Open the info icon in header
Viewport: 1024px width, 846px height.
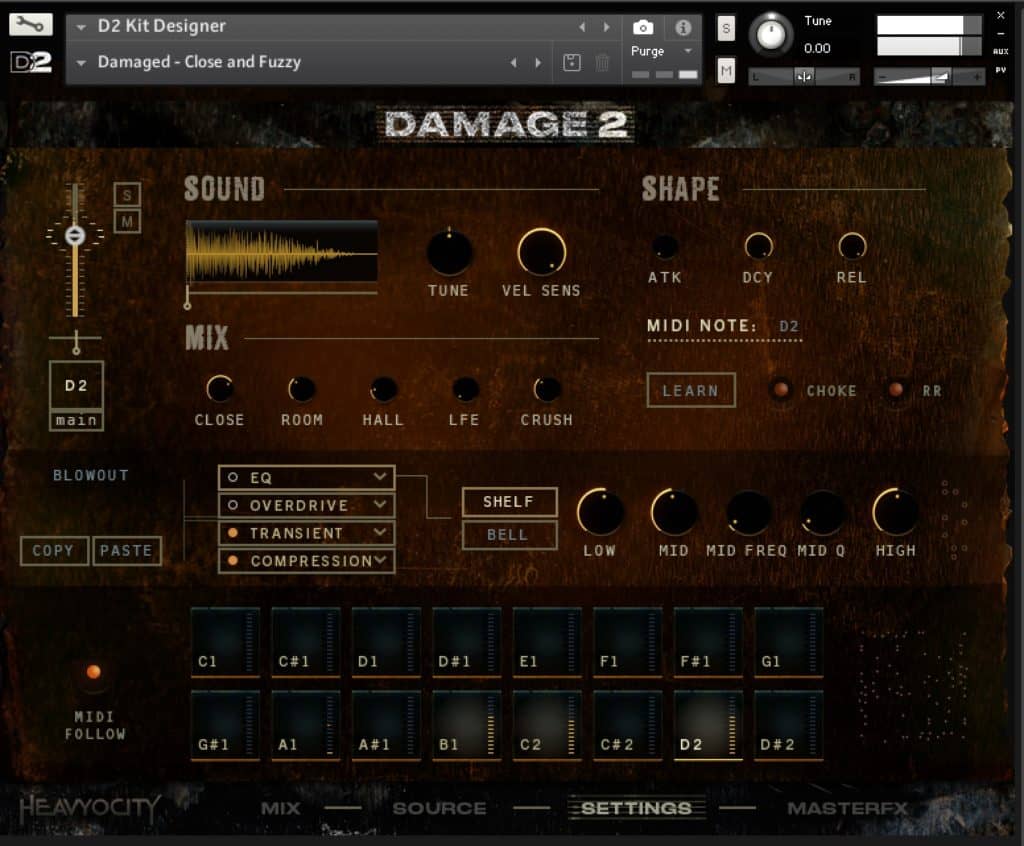pos(683,27)
